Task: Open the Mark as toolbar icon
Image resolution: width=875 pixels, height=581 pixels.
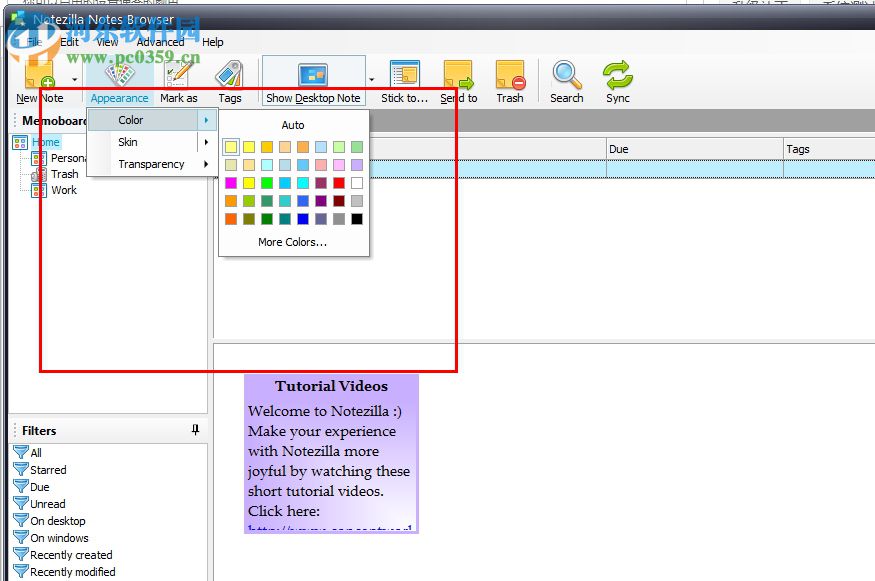Action: point(179,75)
